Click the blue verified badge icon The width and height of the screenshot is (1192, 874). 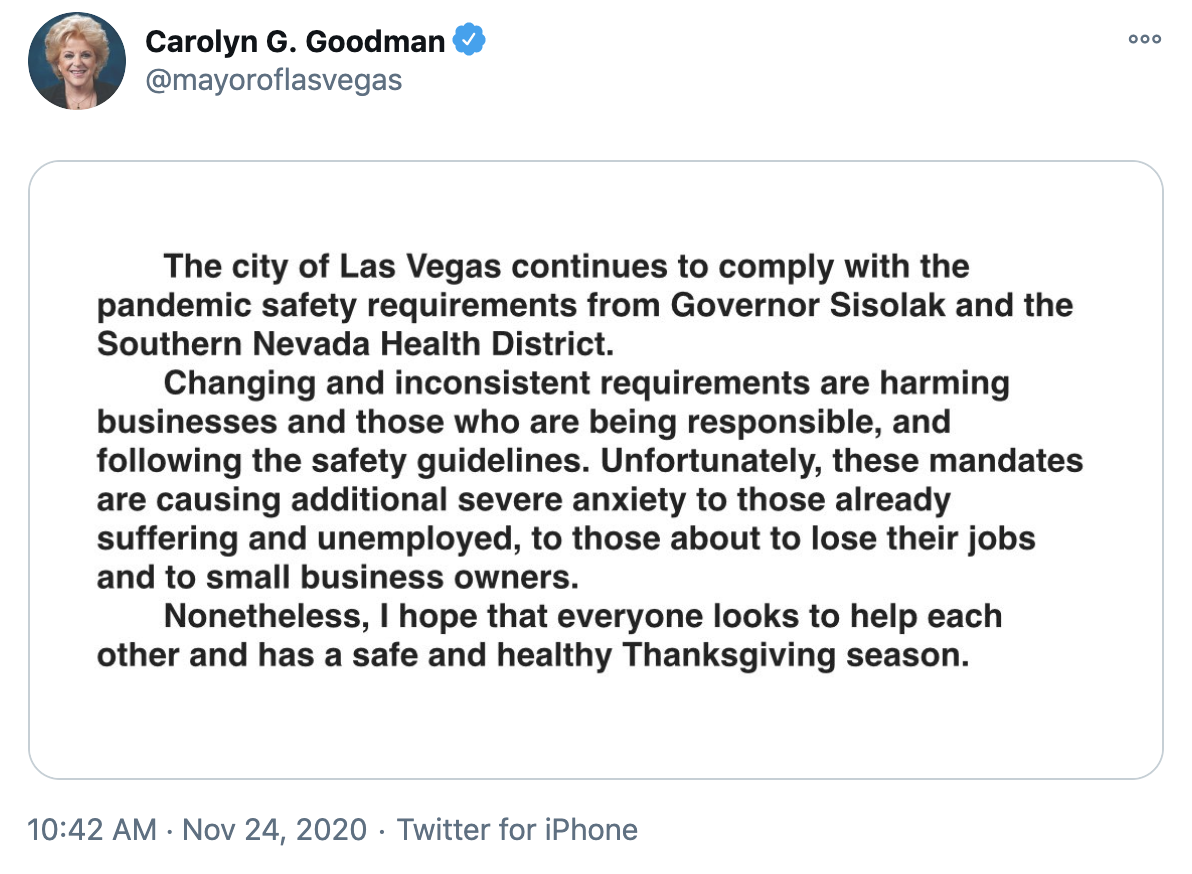tap(469, 40)
